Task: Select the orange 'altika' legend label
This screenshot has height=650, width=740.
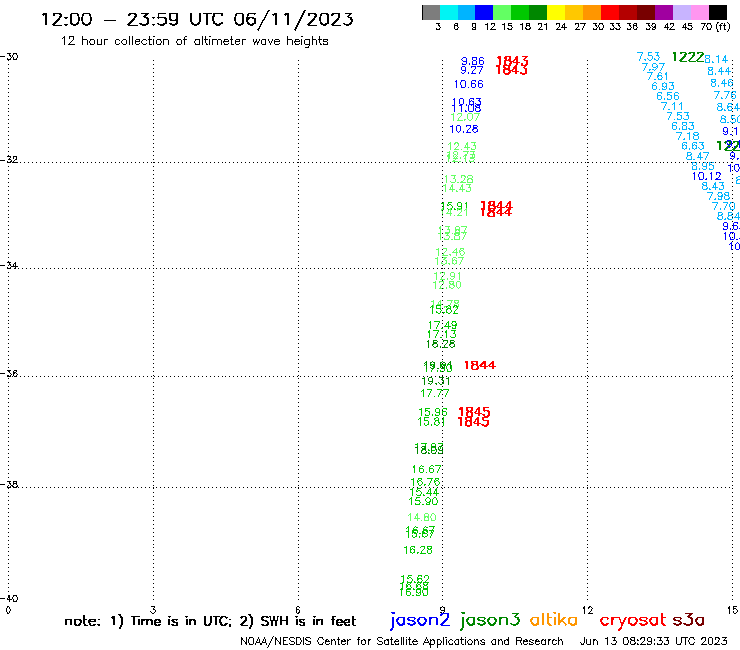Action: pos(554,620)
